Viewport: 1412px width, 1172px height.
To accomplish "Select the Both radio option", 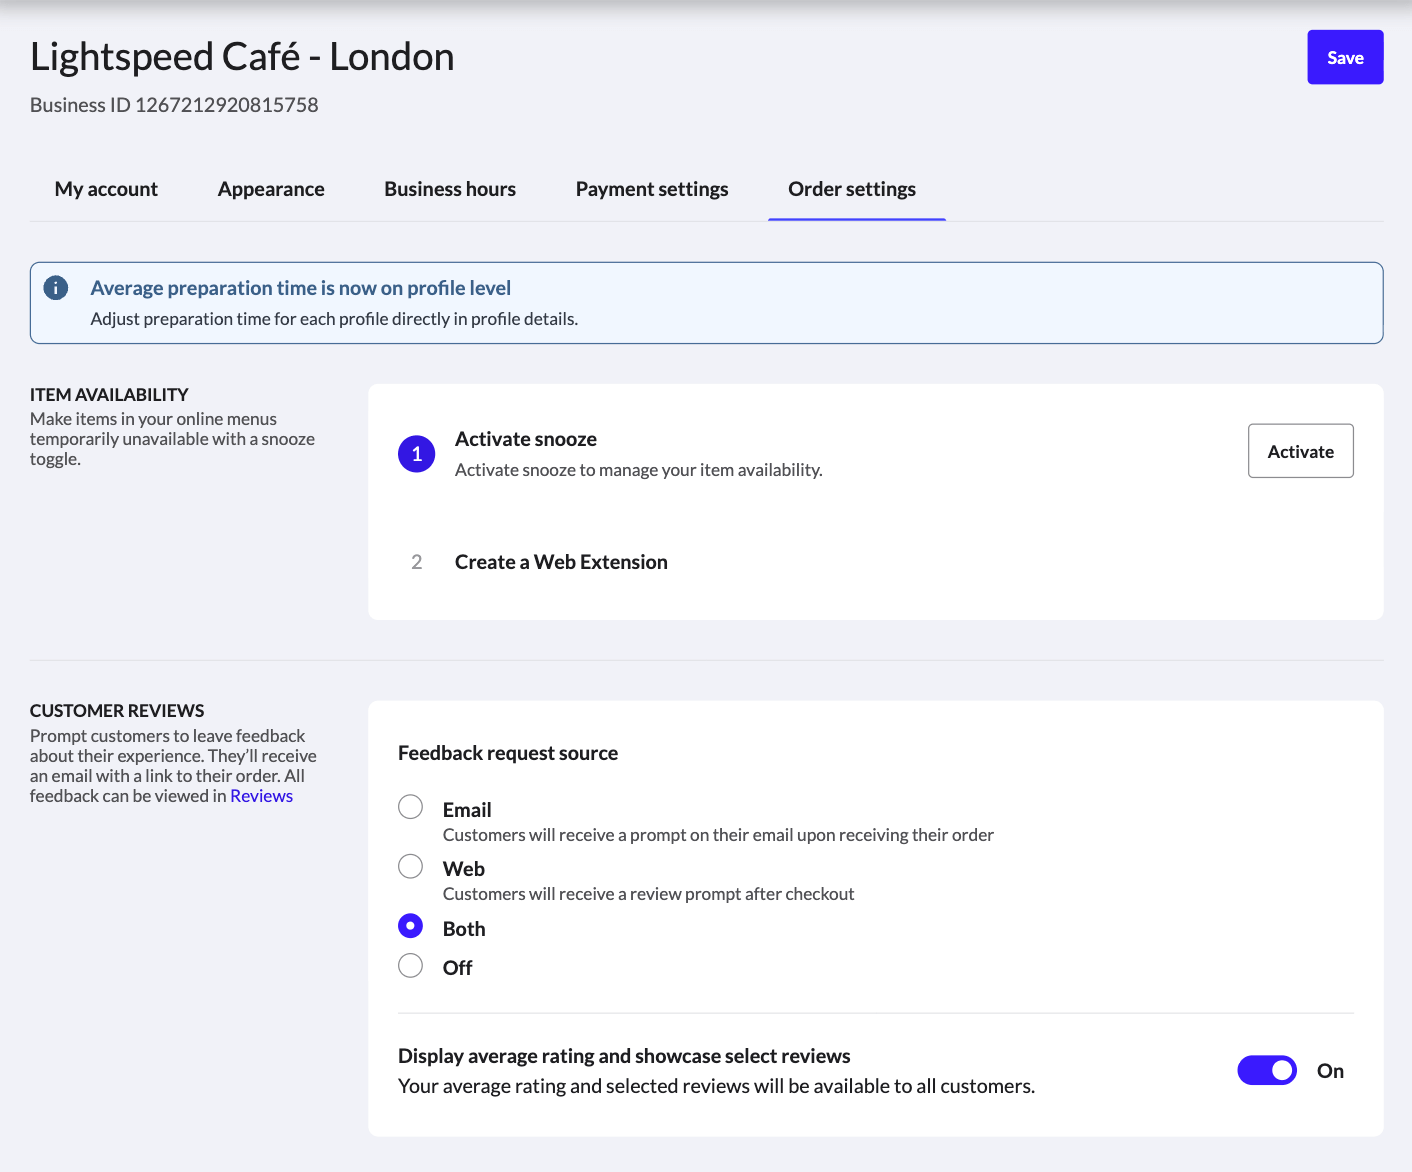I will point(410,926).
